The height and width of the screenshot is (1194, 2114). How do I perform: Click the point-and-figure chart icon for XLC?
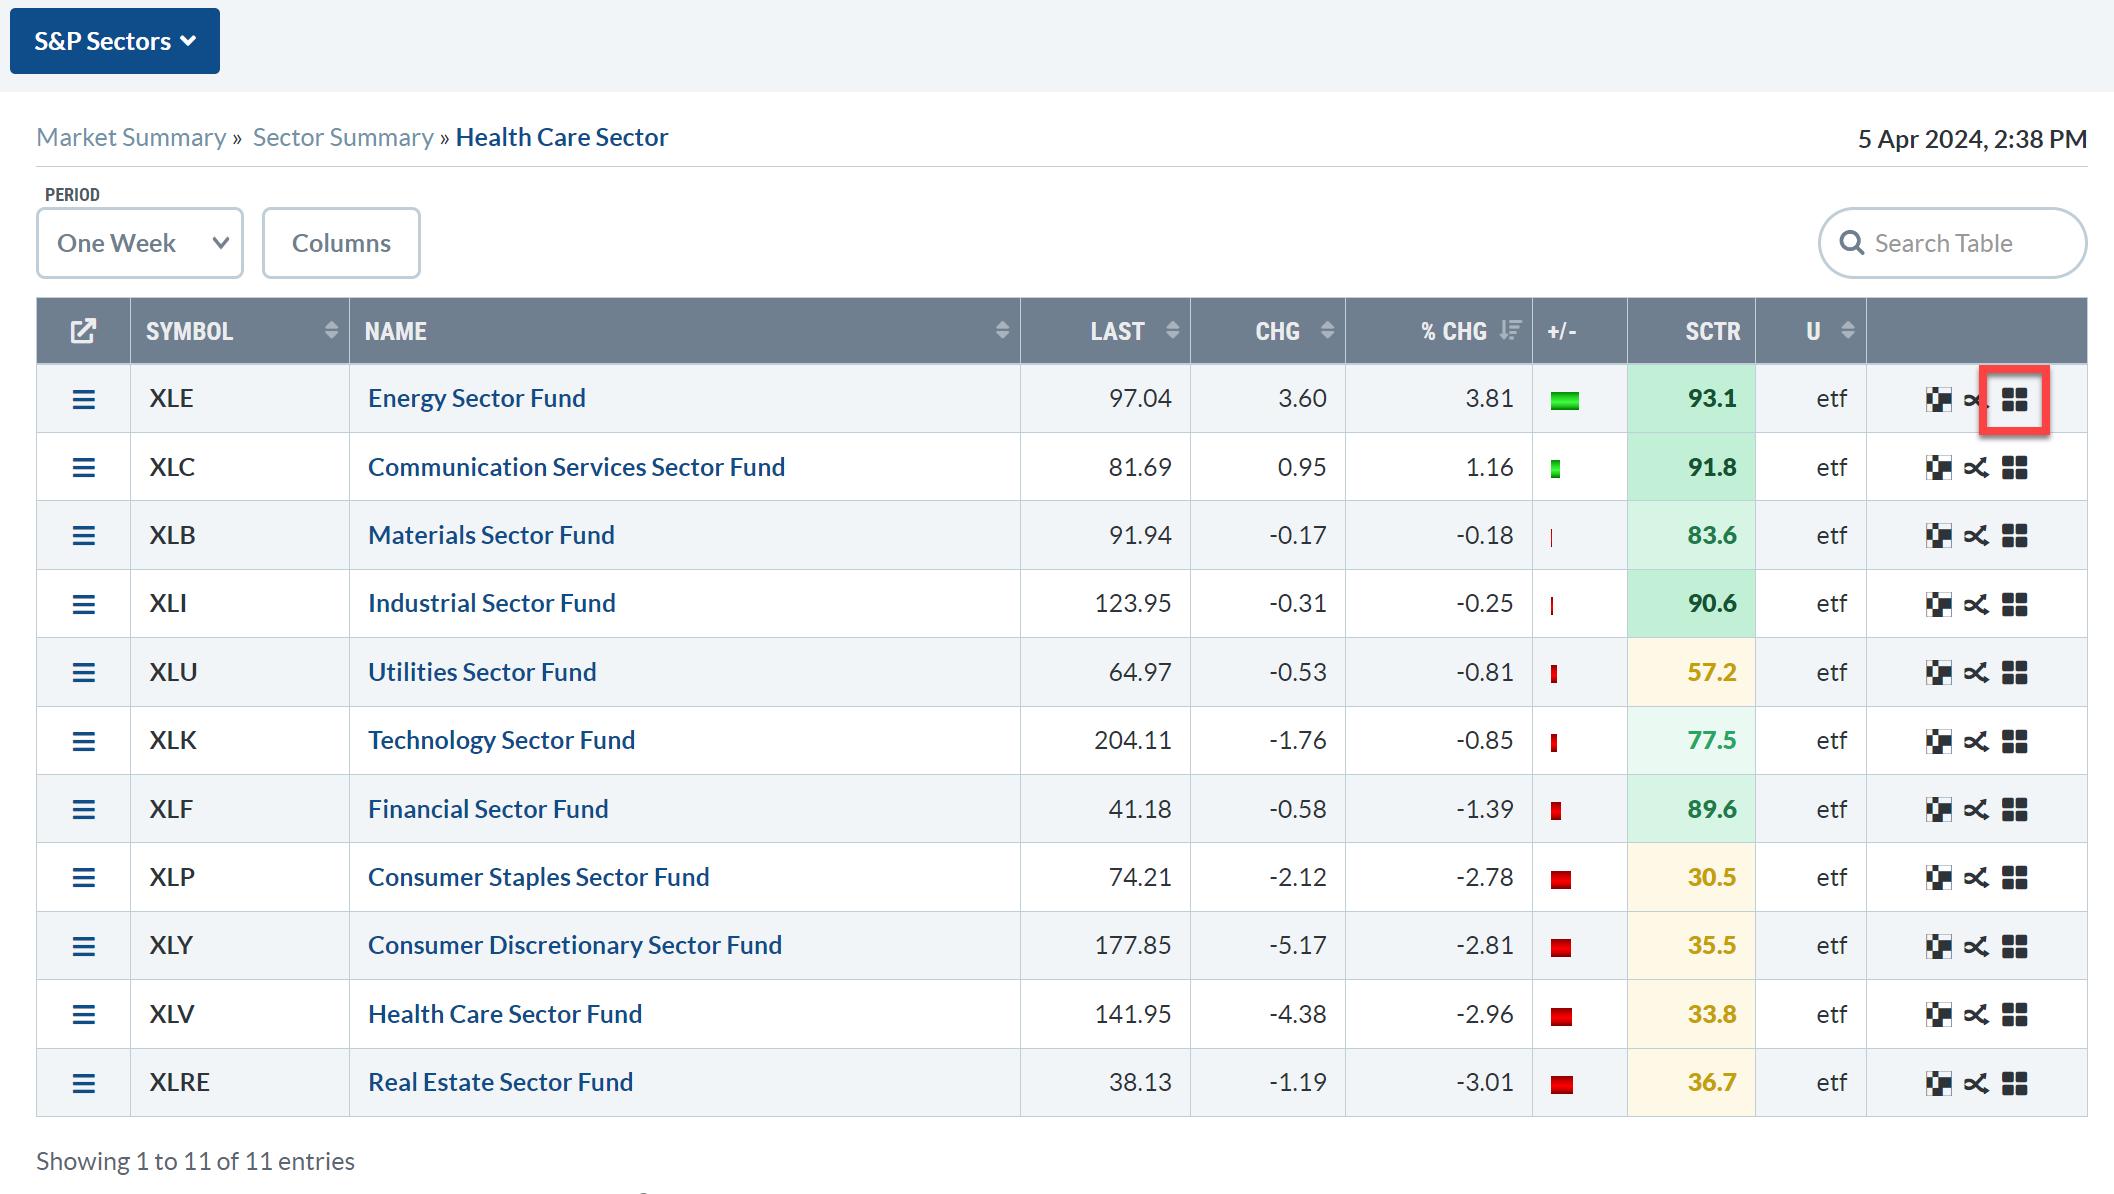point(1938,468)
